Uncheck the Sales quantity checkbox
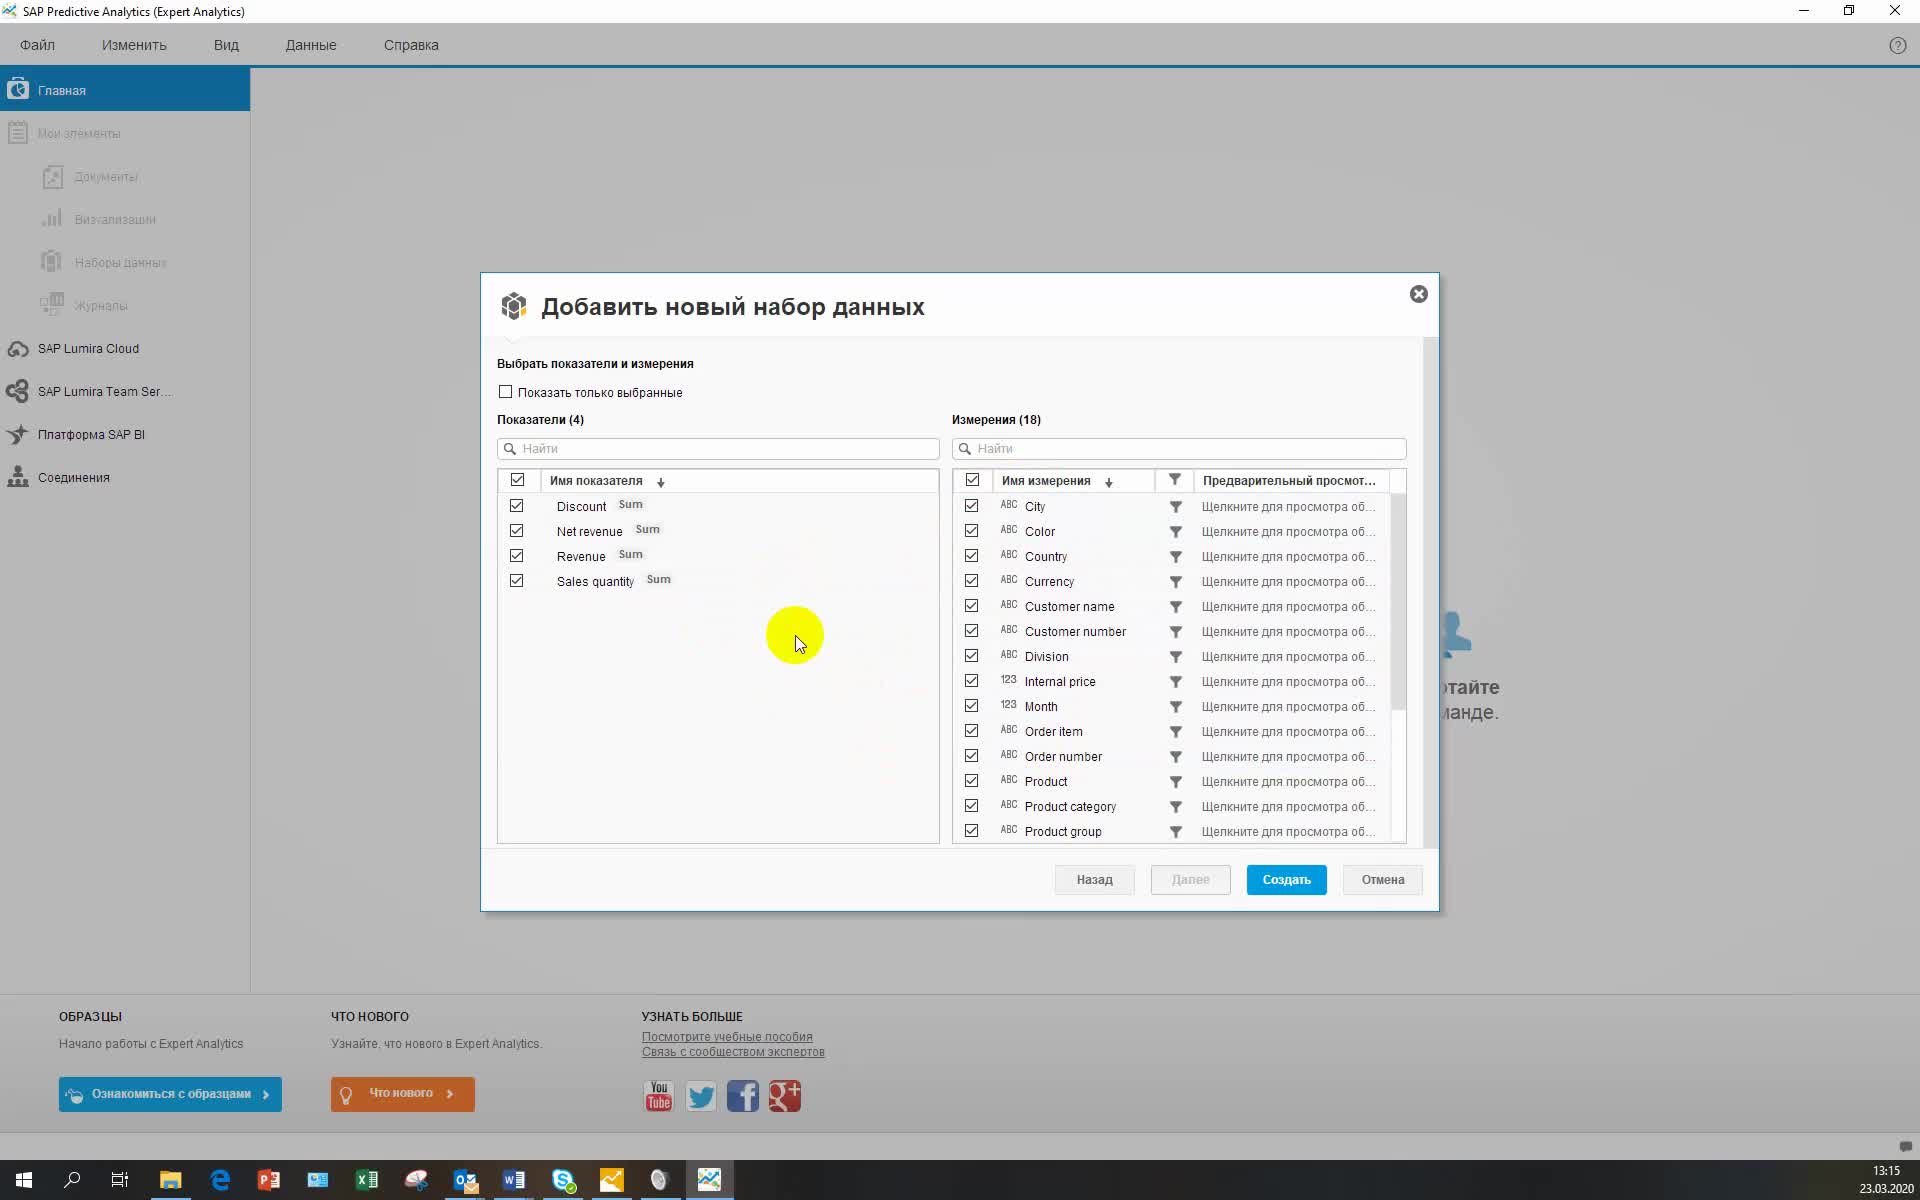Screen dimensions: 1920x1200 pyautogui.click(x=516, y=581)
